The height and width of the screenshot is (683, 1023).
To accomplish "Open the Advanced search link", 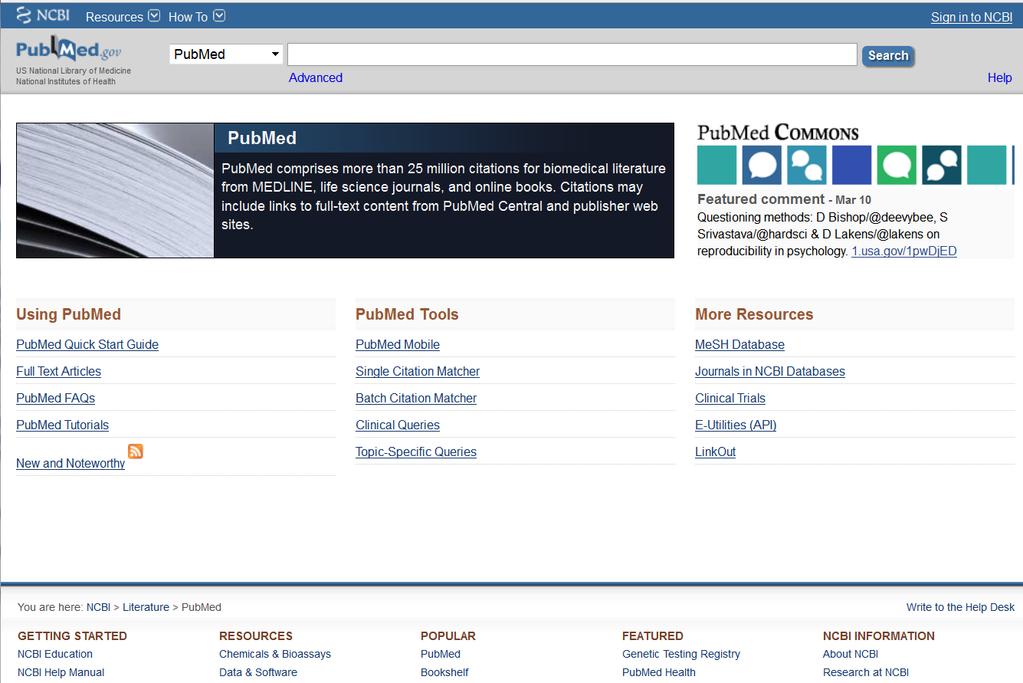I will (316, 78).
